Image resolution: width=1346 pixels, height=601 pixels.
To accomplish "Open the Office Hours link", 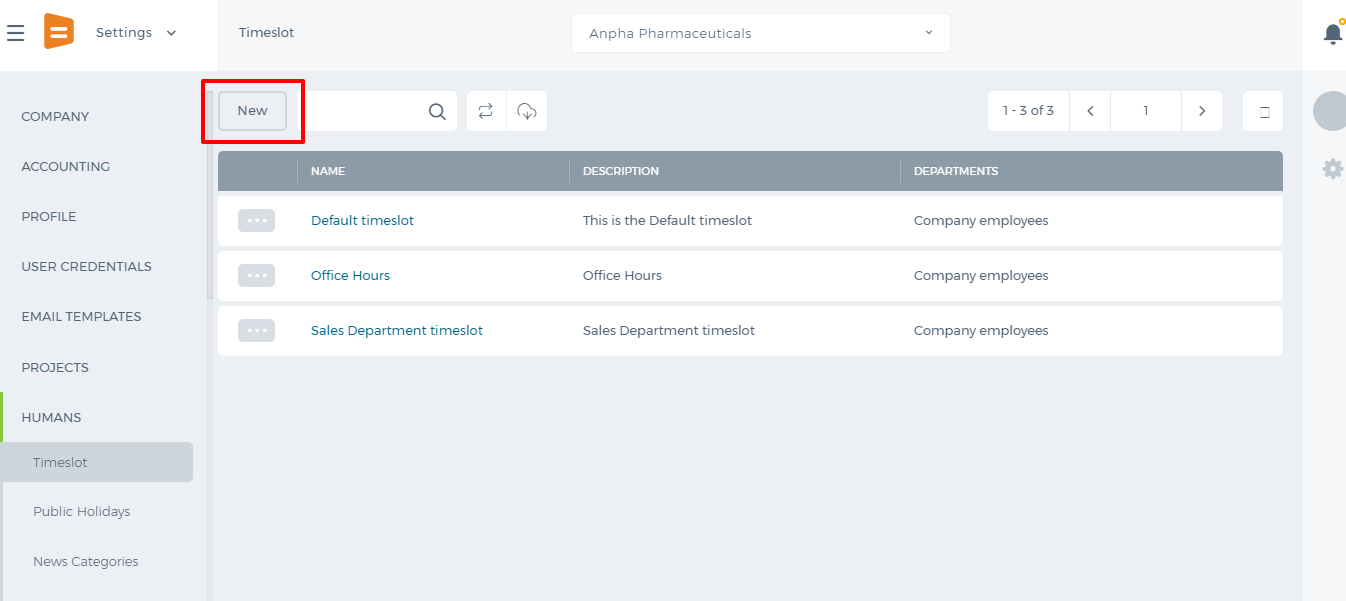I will (x=350, y=275).
